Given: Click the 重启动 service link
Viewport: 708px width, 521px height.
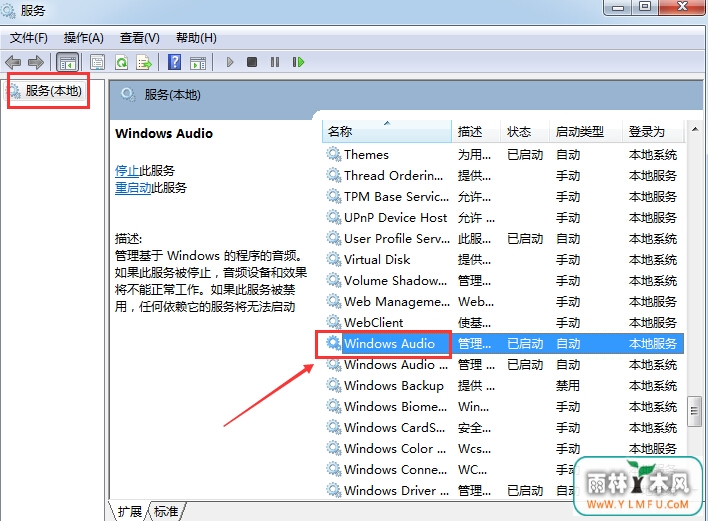Looking at the screenshot, I should 133,187.
